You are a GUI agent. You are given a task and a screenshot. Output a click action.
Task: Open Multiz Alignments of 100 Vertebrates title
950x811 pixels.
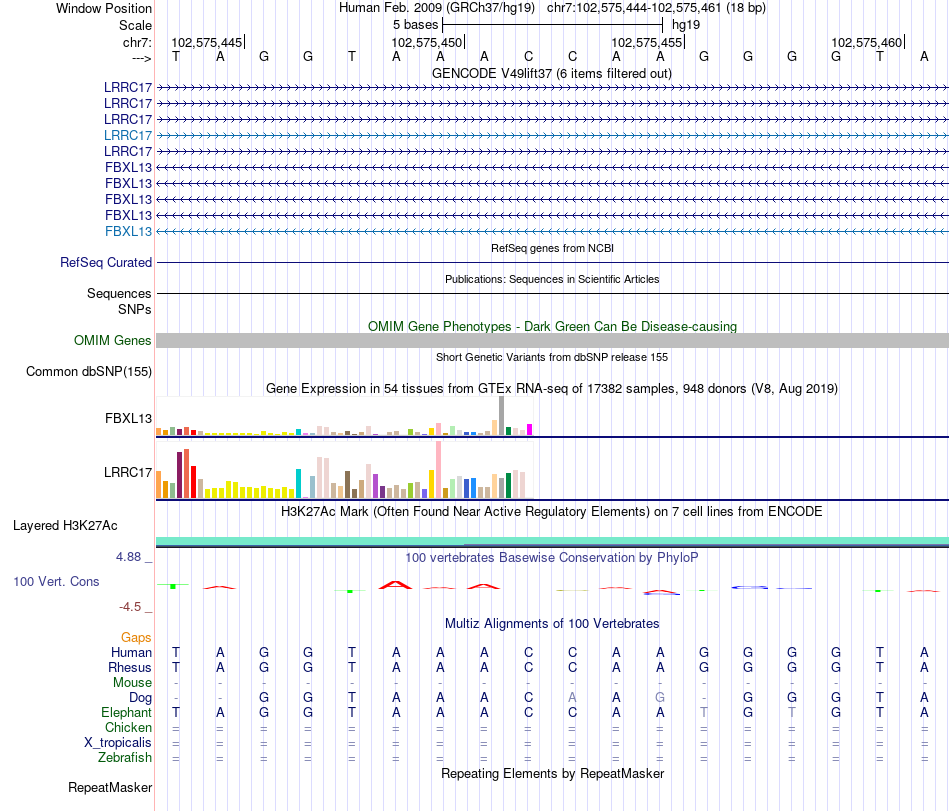[x=552, y=624]
